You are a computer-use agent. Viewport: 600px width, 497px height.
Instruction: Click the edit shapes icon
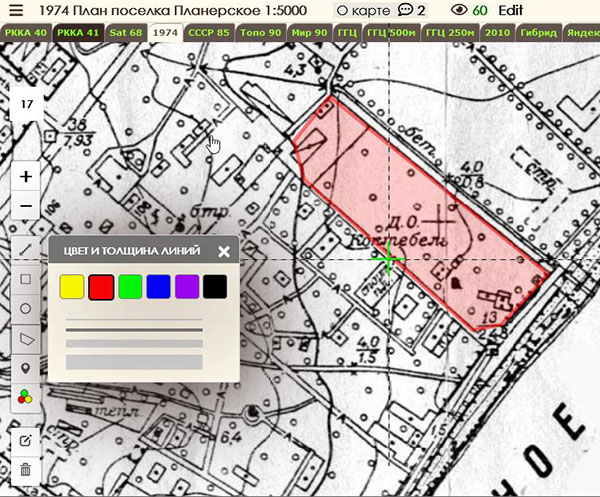26,440
